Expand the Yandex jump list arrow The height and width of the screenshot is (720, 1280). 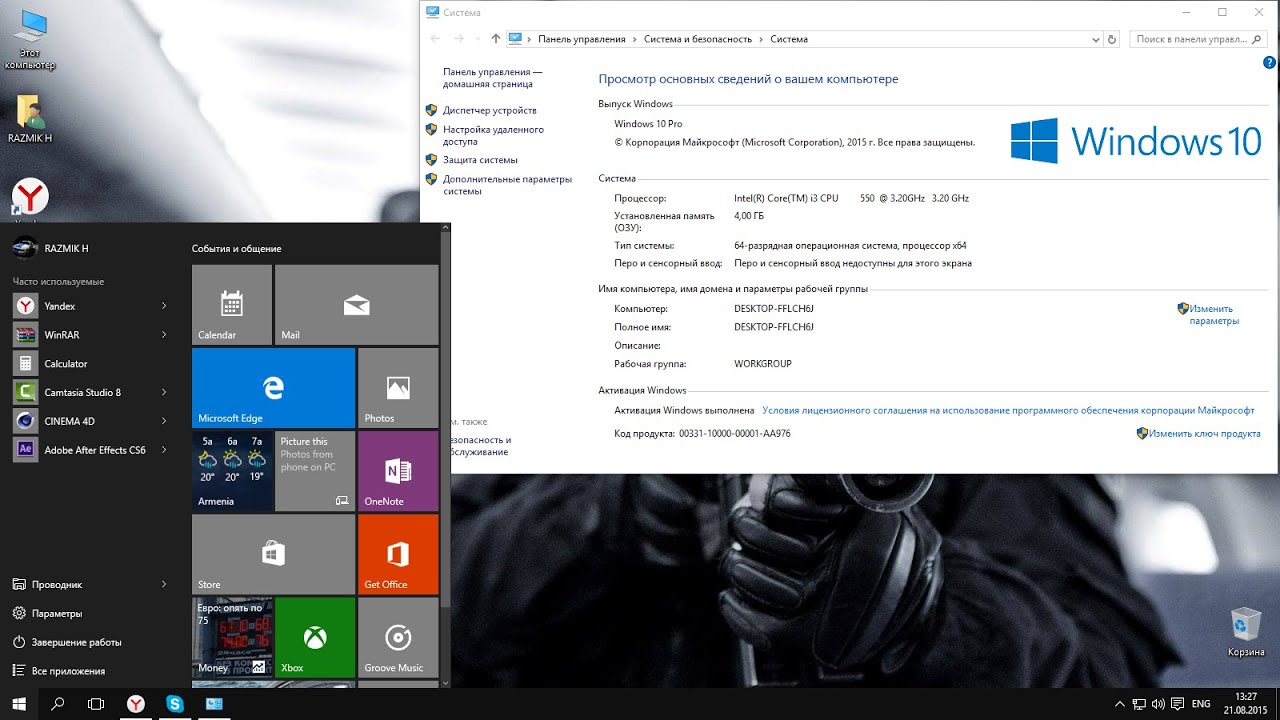point(164,306)
